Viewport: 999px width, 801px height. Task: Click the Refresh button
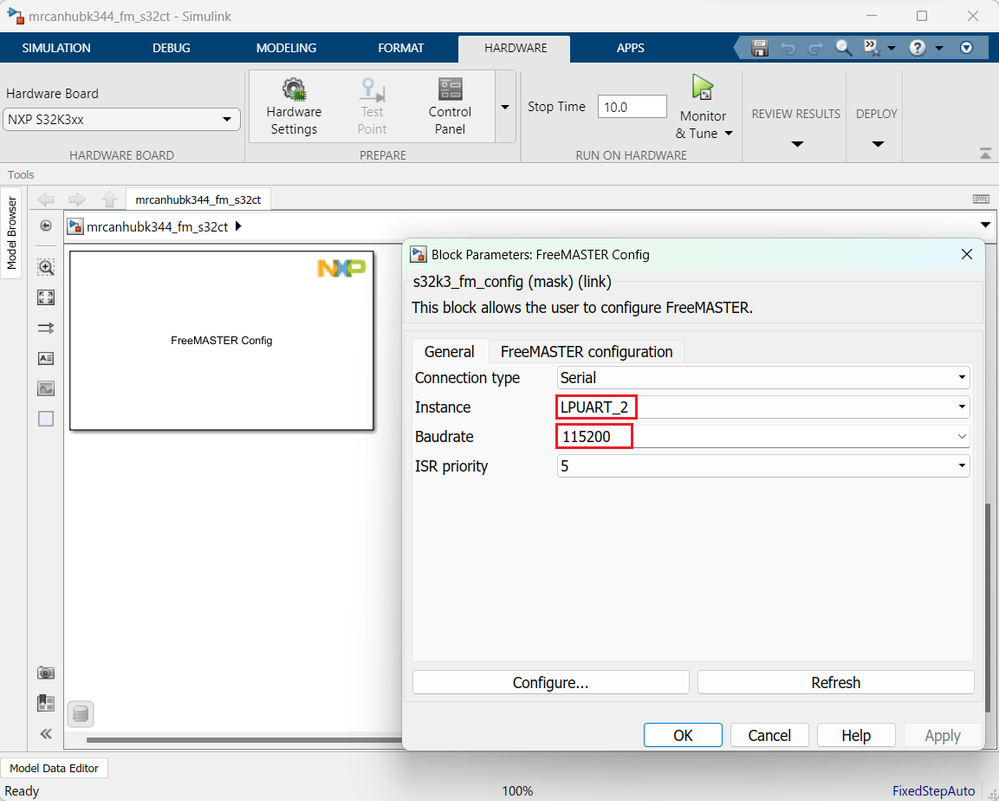point(835,682)
